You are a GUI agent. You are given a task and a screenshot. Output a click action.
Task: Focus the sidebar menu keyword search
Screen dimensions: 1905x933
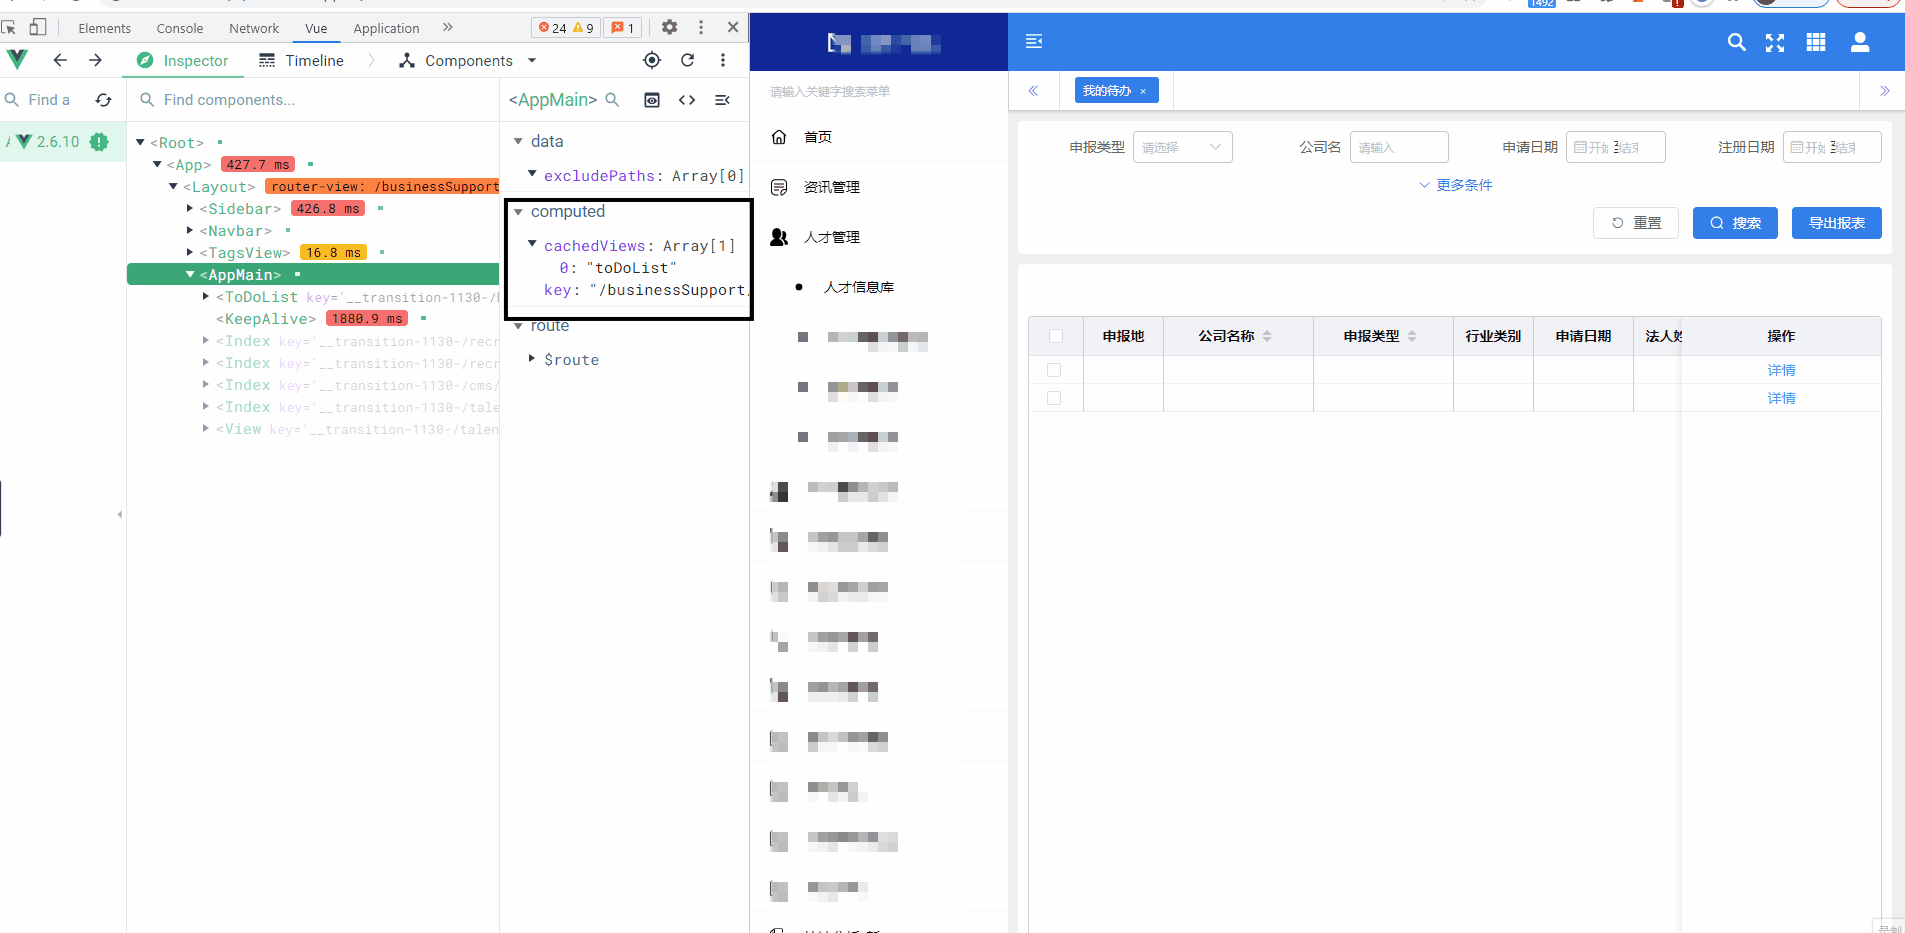click(x=879, y=91)
